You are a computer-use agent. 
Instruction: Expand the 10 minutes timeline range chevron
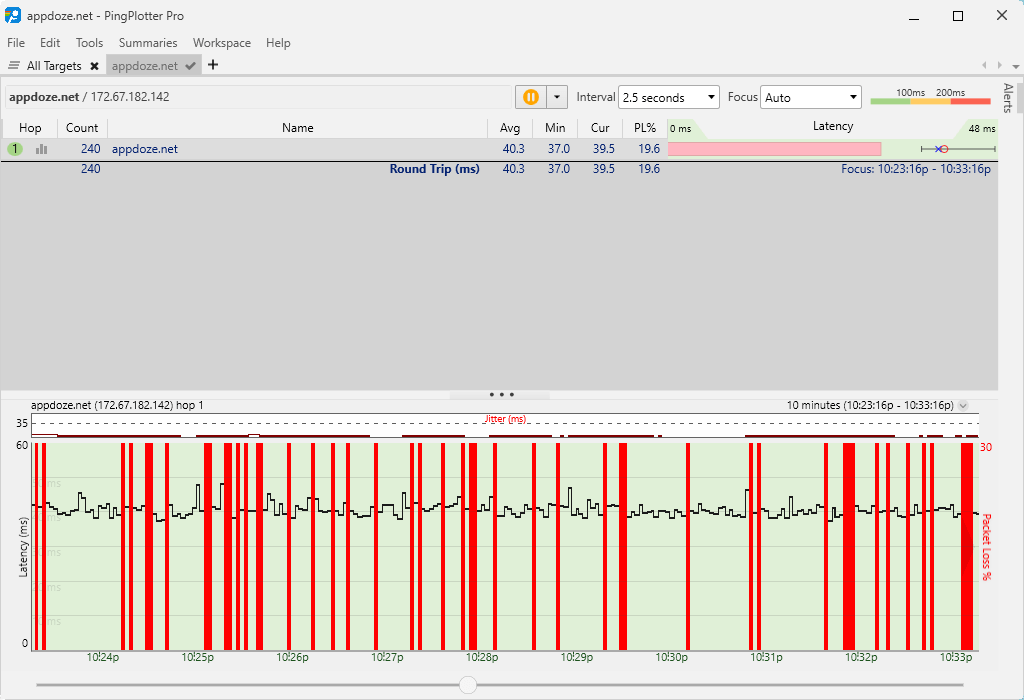(963, 405)
